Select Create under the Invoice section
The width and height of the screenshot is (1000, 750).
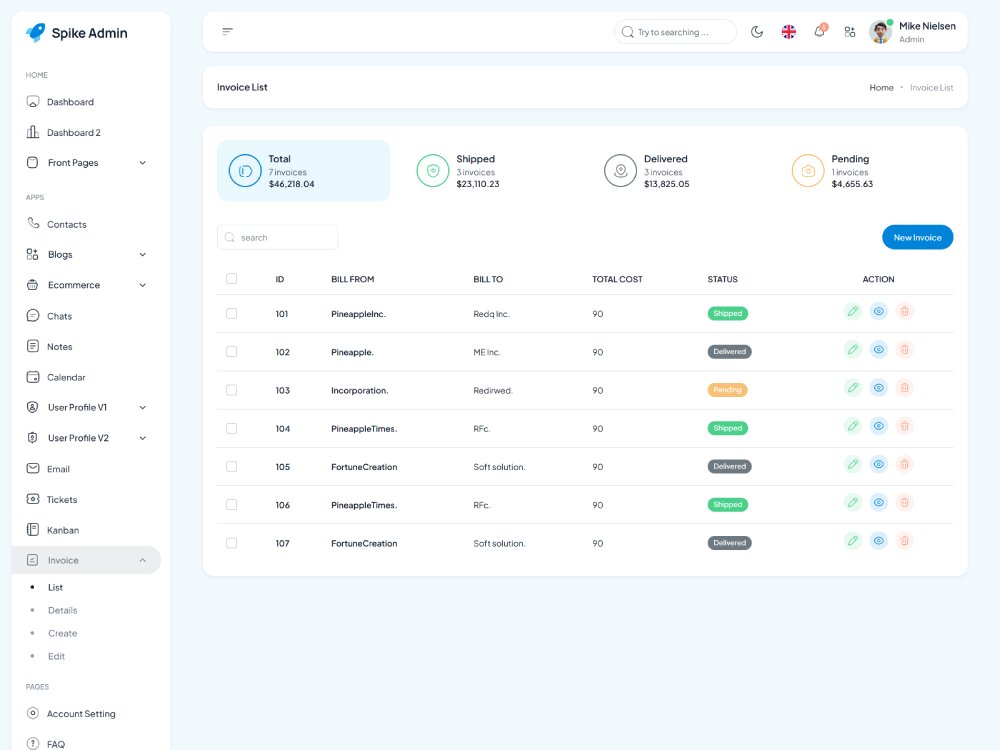pos(63,633)
